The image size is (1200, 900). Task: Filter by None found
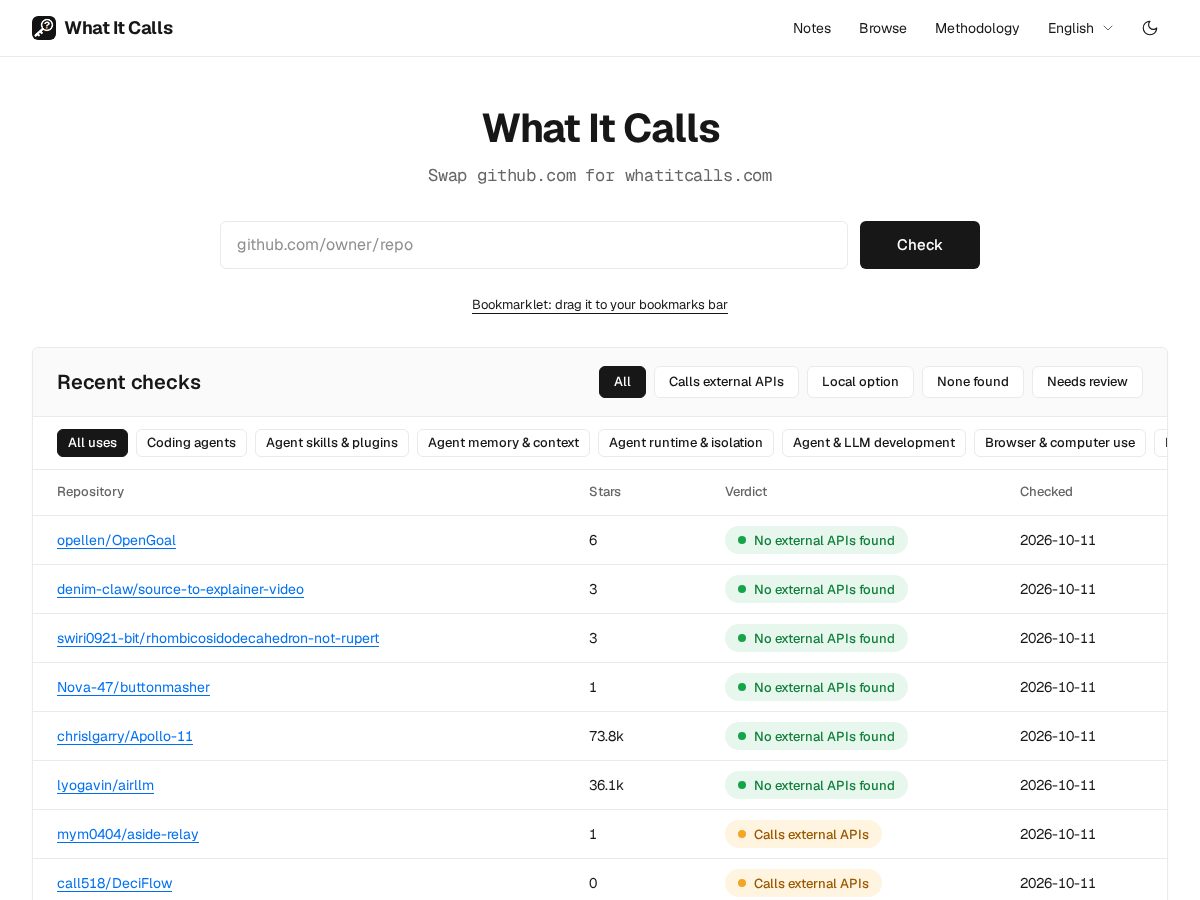(973, 382)
